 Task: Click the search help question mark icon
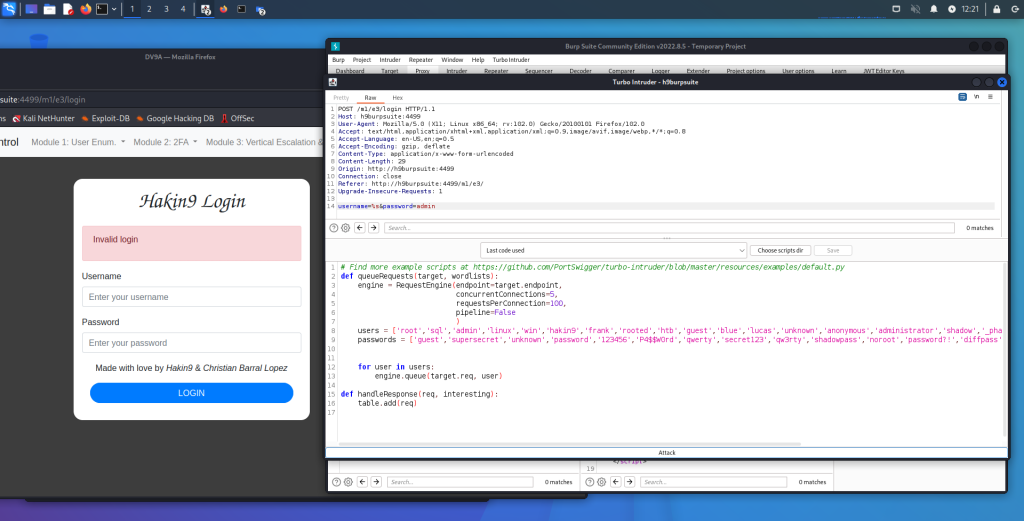click(x=334, y=228)
